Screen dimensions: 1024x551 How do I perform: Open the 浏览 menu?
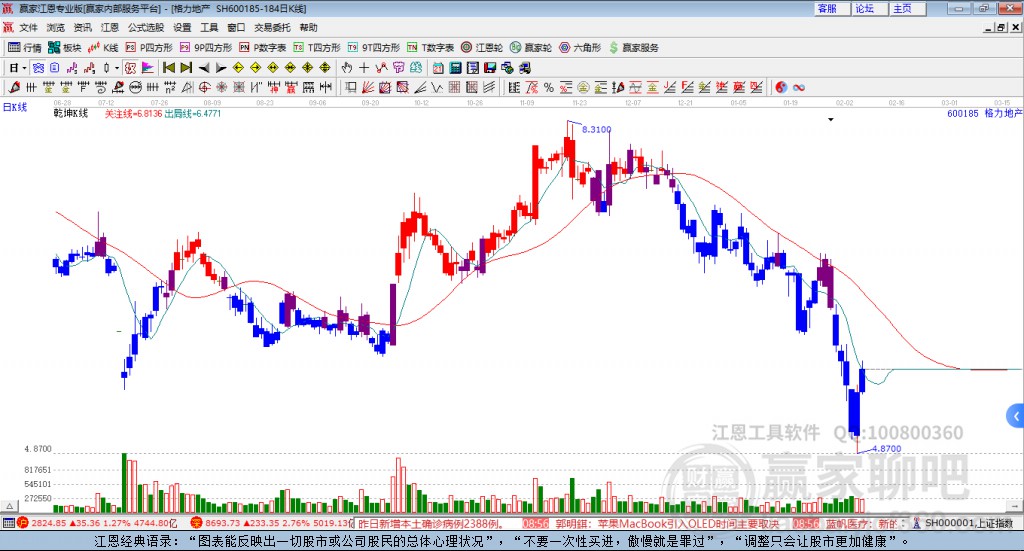[56, 27]
